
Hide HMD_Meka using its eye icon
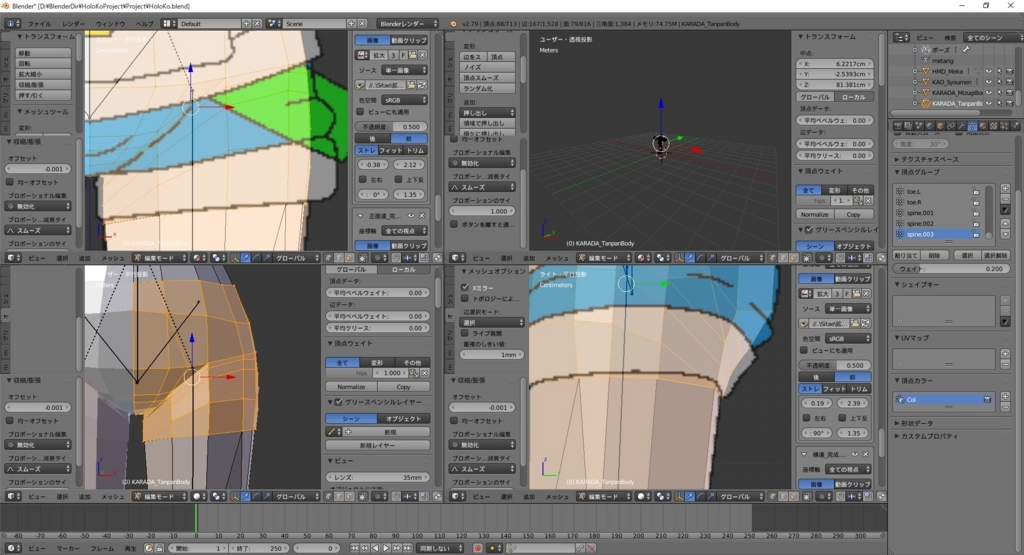coord(989,71)
